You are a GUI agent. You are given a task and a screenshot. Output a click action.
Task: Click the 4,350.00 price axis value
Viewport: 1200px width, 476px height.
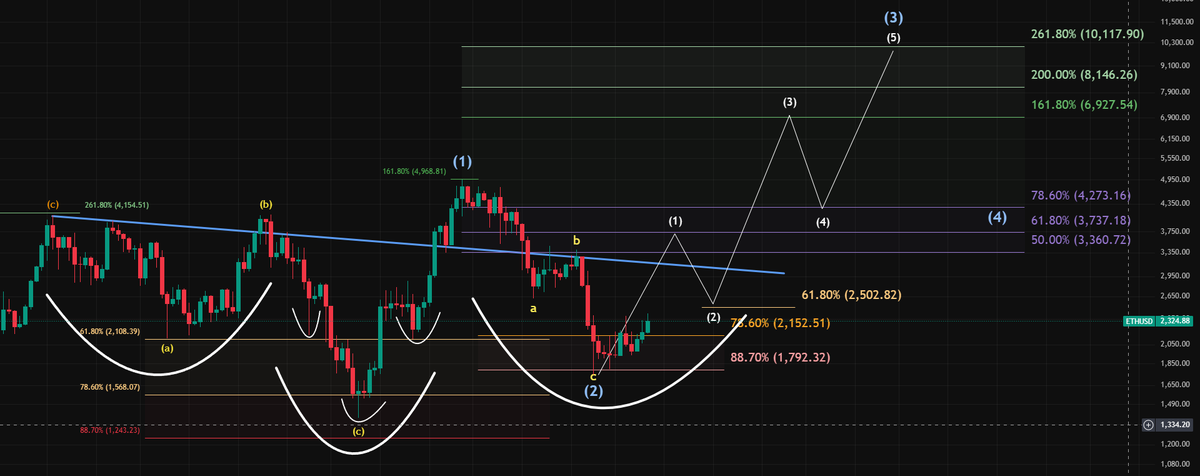[x=1176, y=203]
